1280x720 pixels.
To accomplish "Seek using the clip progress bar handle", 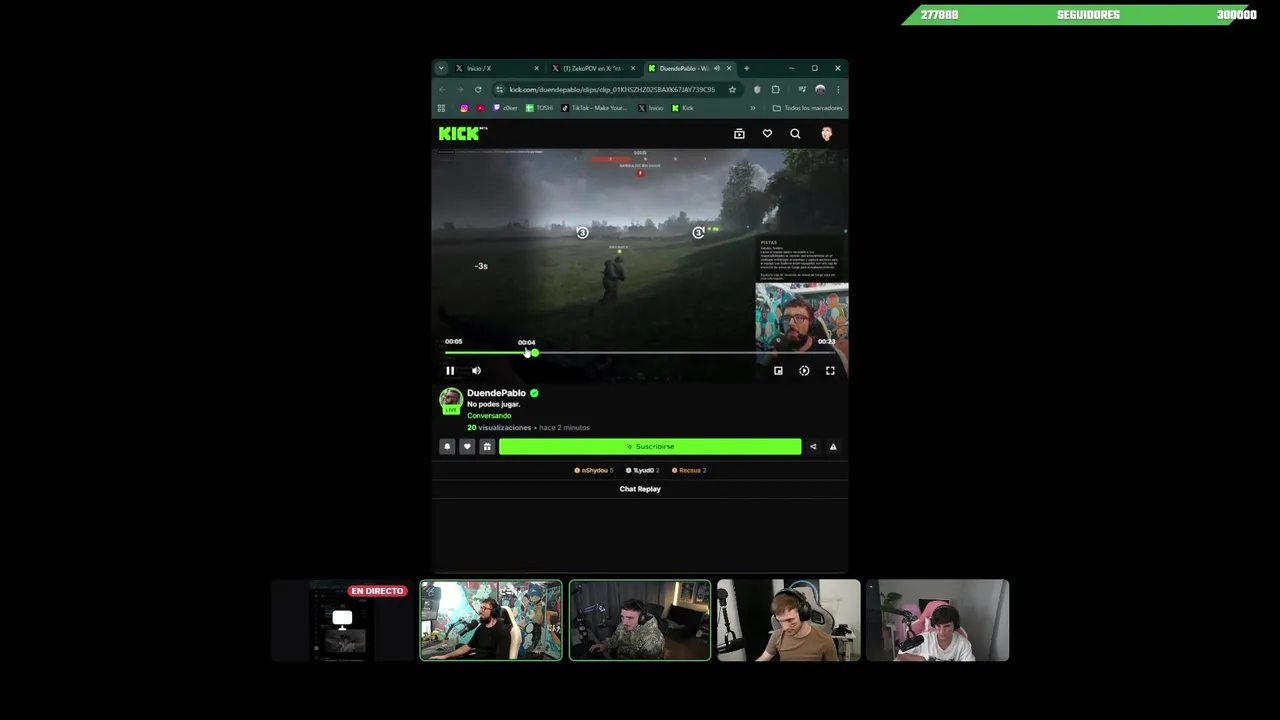I will (x=535, y=353).
